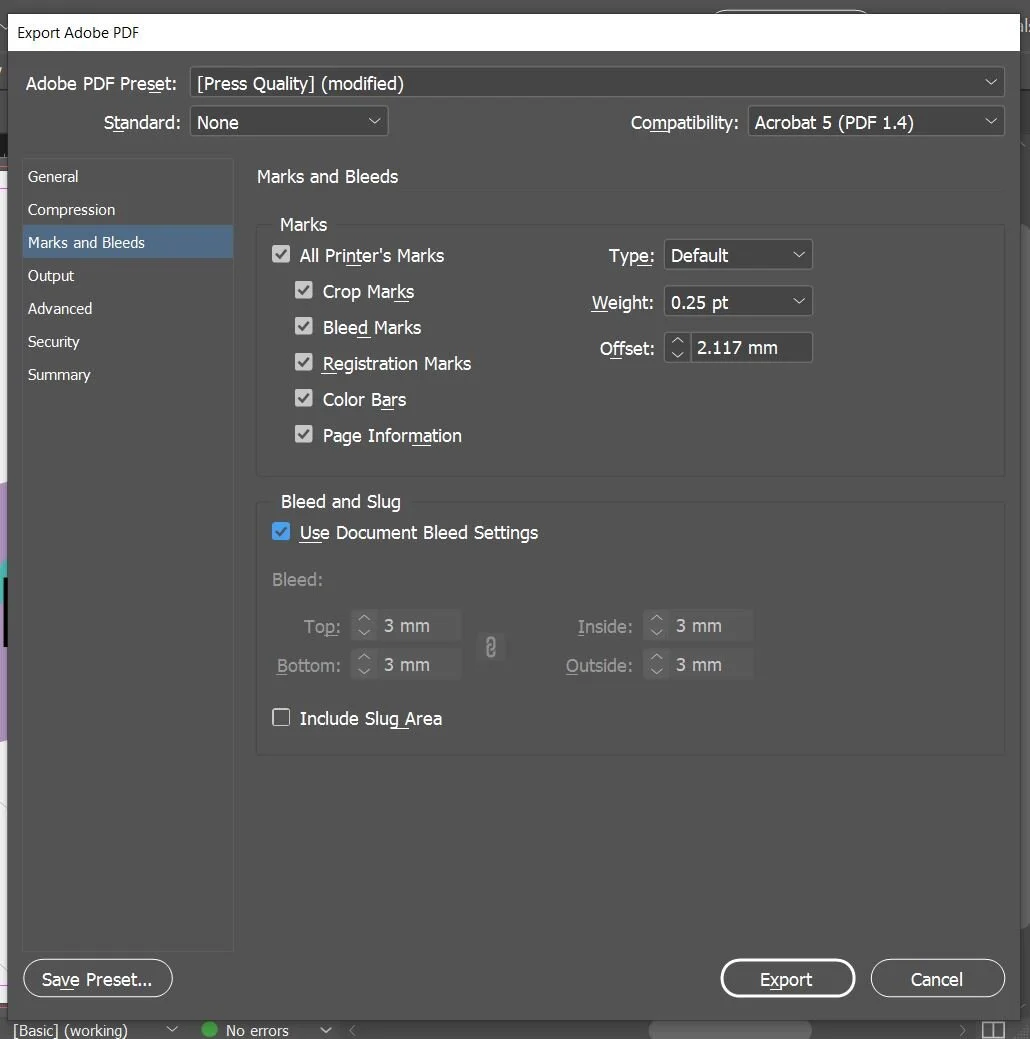
Task: Click the Top bleed down stepper arrow
Action: click(x=364, y=631)
